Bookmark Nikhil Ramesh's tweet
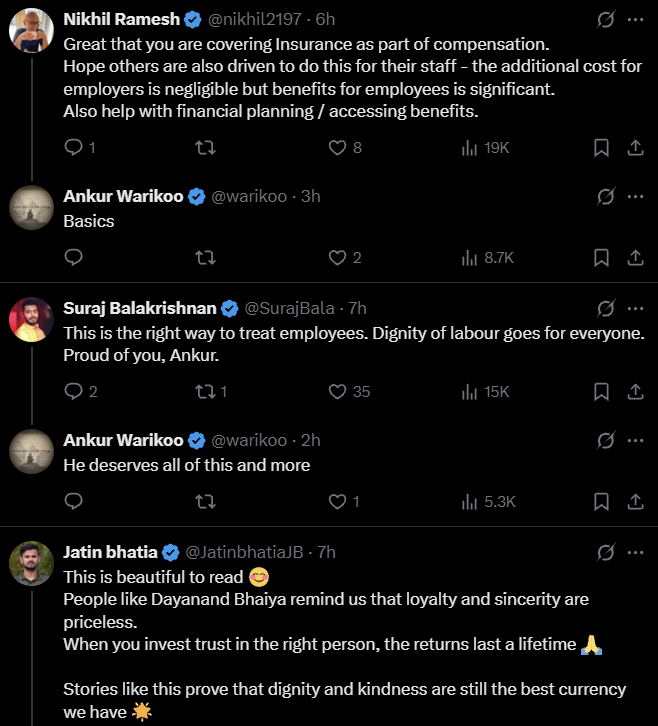658x726 pixels. [601, 148]
